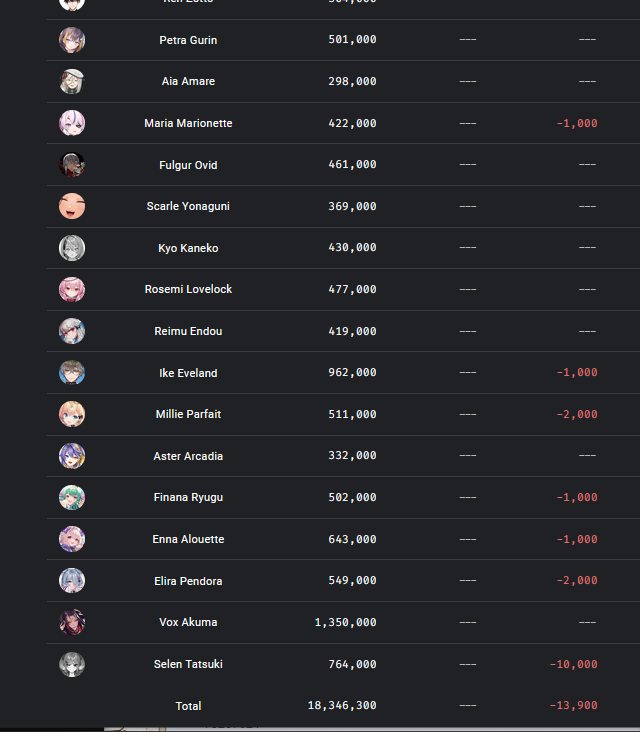Open Kyo Kaneko's grayscale avatar
This screenshot has width=640, height=732.
pos(72,248)
